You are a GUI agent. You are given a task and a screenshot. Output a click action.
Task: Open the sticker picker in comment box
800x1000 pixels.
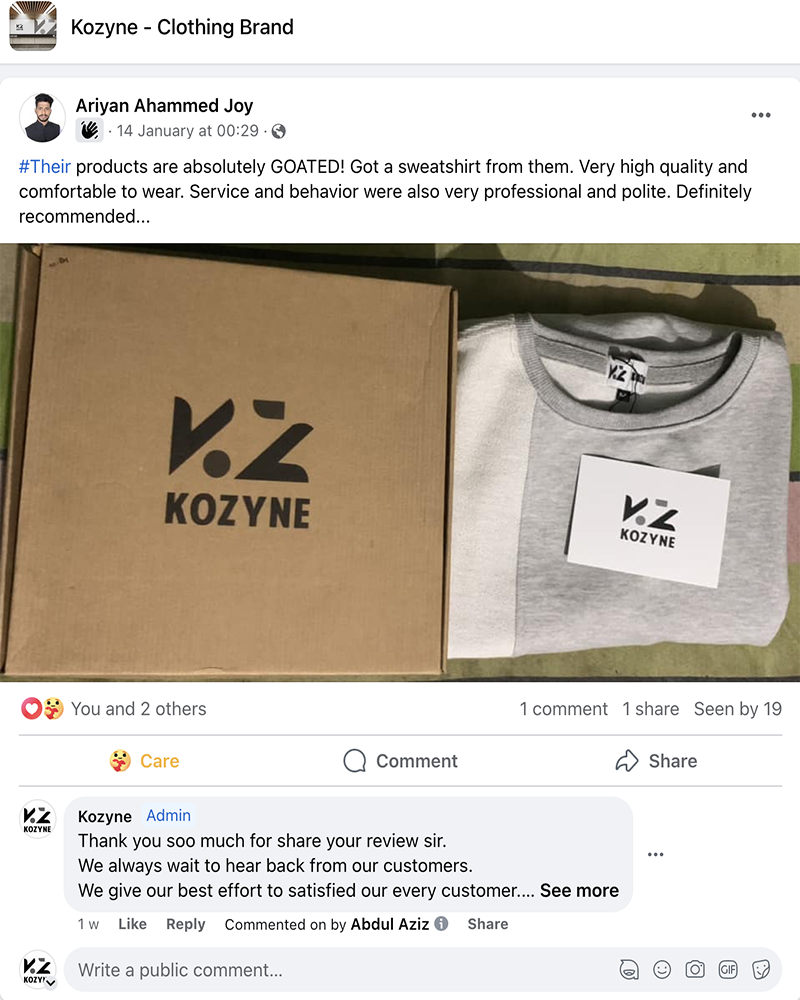(761, 969)
